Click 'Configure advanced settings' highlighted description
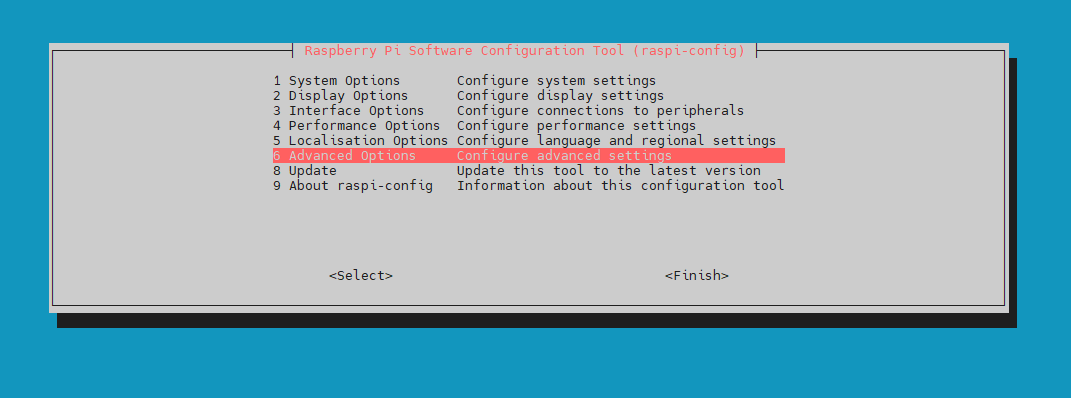The width and height of the screenshot is (1071, 398). click(x=564, y=156)
